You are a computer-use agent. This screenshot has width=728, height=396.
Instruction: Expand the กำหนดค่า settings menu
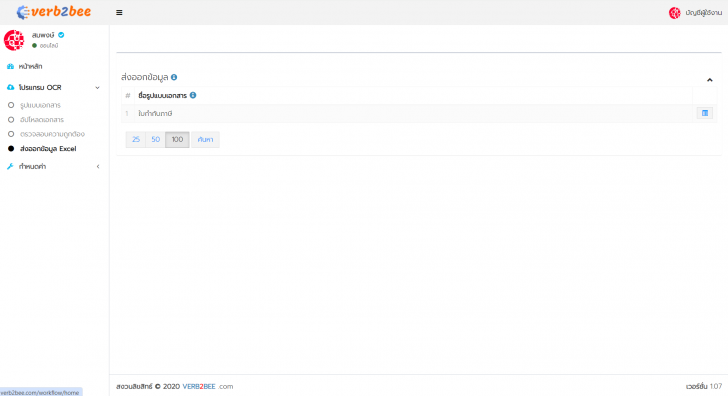pyautogui.click(x=98, y=166)
